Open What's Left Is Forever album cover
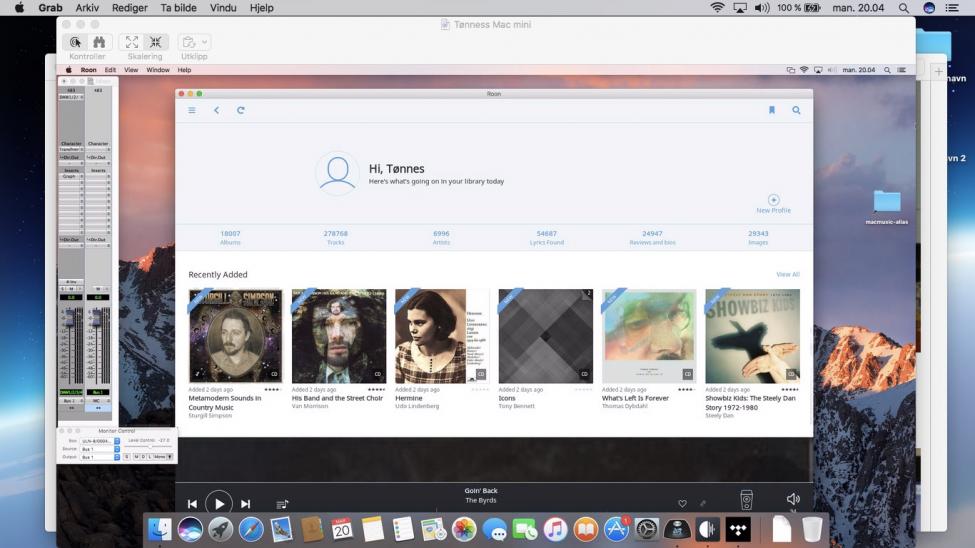 [x=649, y=336]
